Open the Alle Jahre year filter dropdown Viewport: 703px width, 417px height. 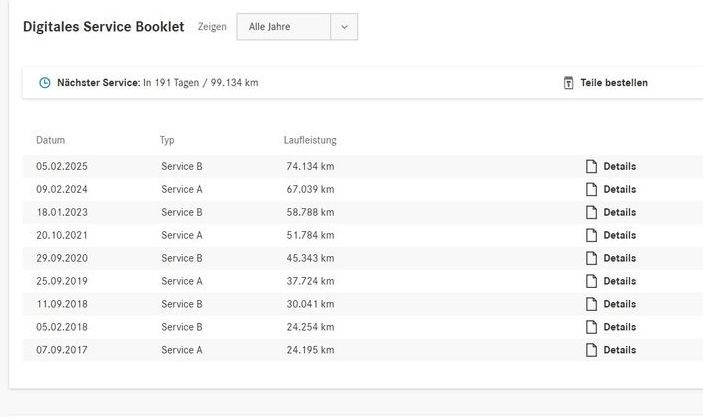click(x=284, y=27)
